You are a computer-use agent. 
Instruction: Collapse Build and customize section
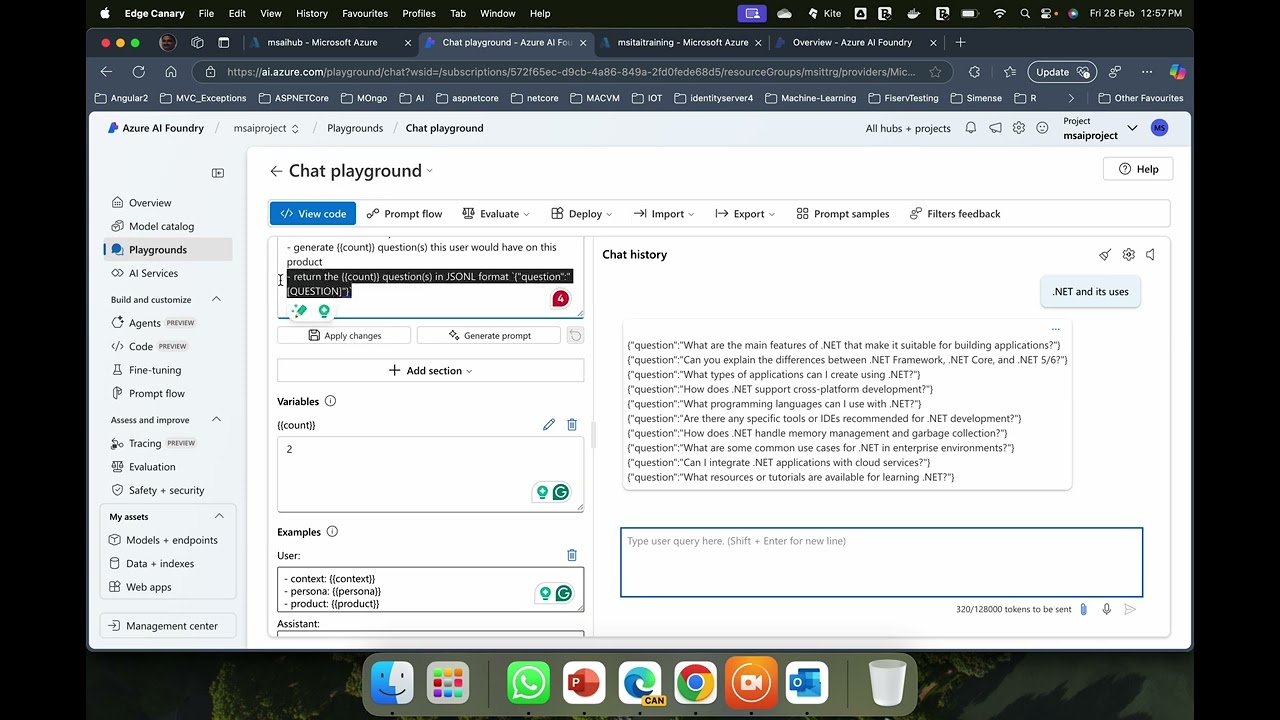point(216,300)
